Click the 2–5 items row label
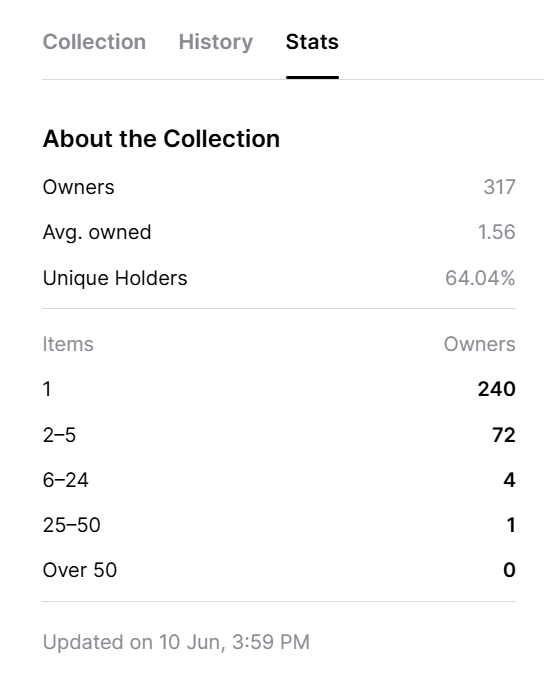 click(59, 435)
